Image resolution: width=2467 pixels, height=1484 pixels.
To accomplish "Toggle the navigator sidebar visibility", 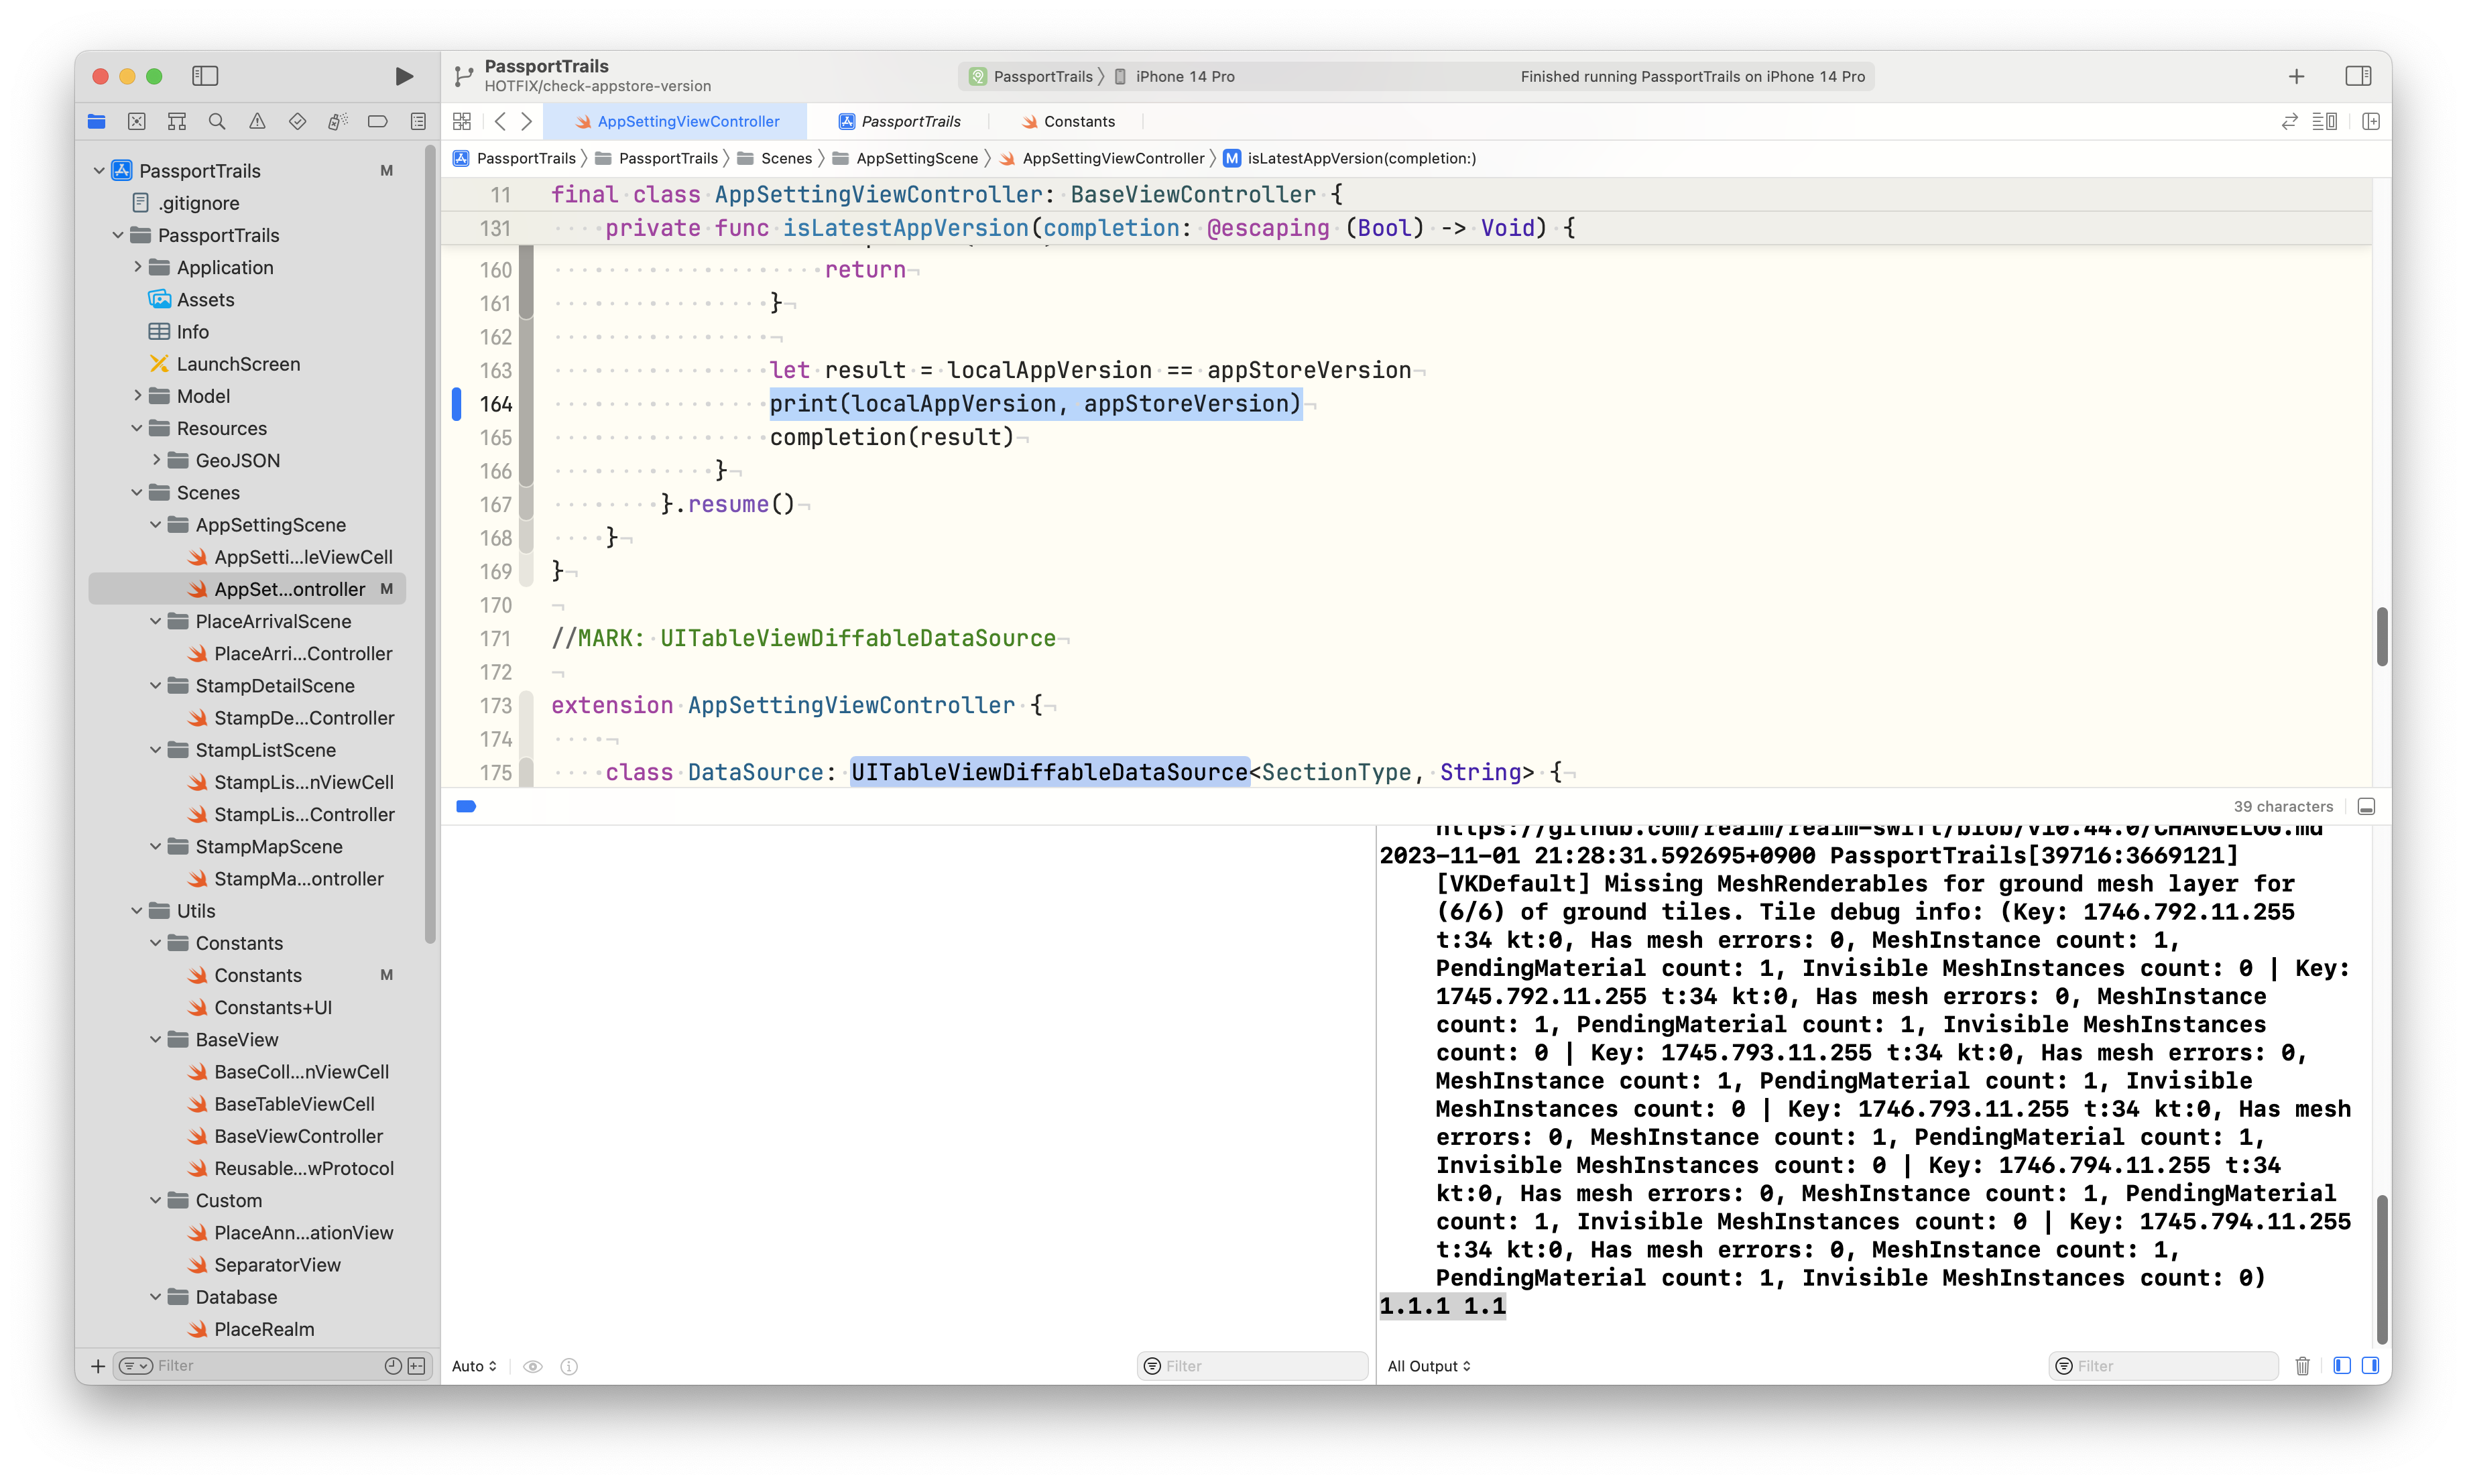I will [205, 76].
